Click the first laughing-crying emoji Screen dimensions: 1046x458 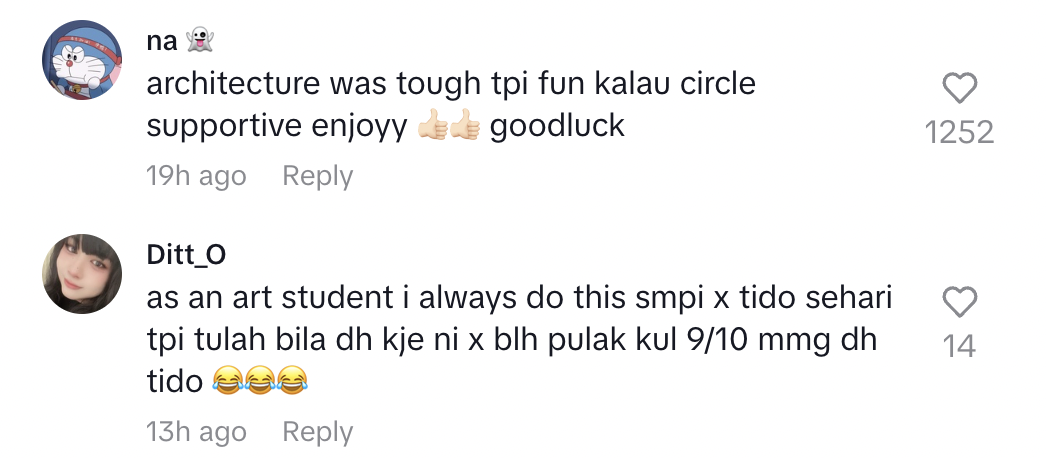pos(227,382)
